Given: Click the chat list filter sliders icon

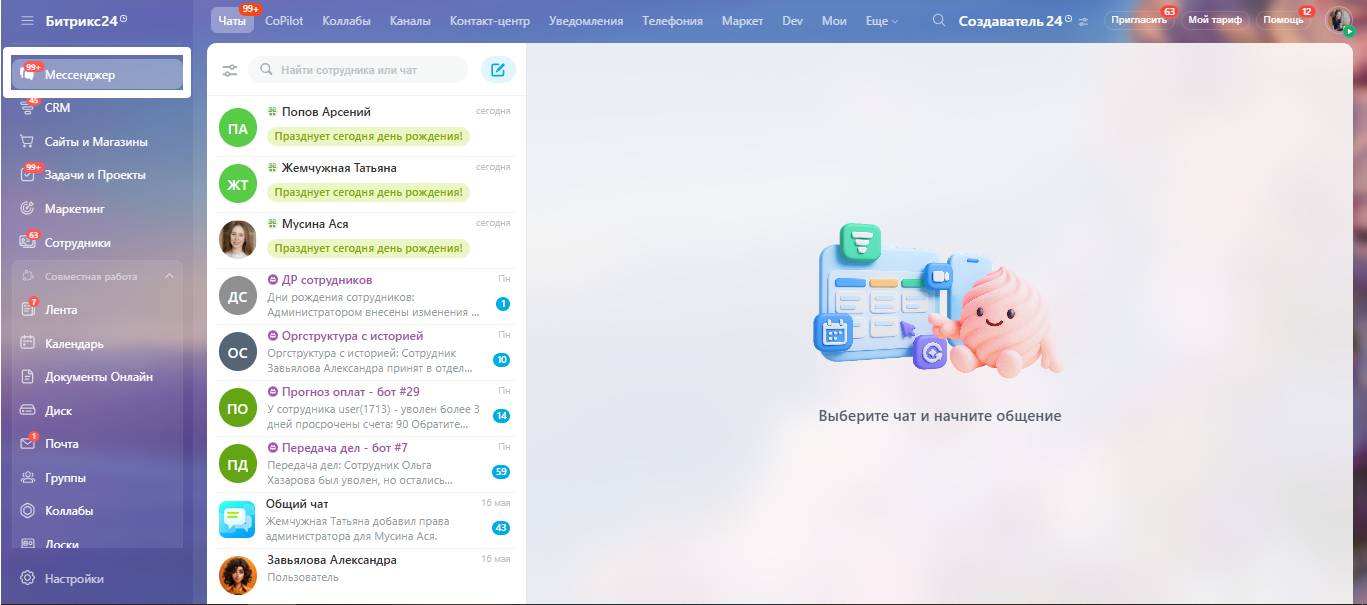Looking at the screenshot, I should [230, 70].
